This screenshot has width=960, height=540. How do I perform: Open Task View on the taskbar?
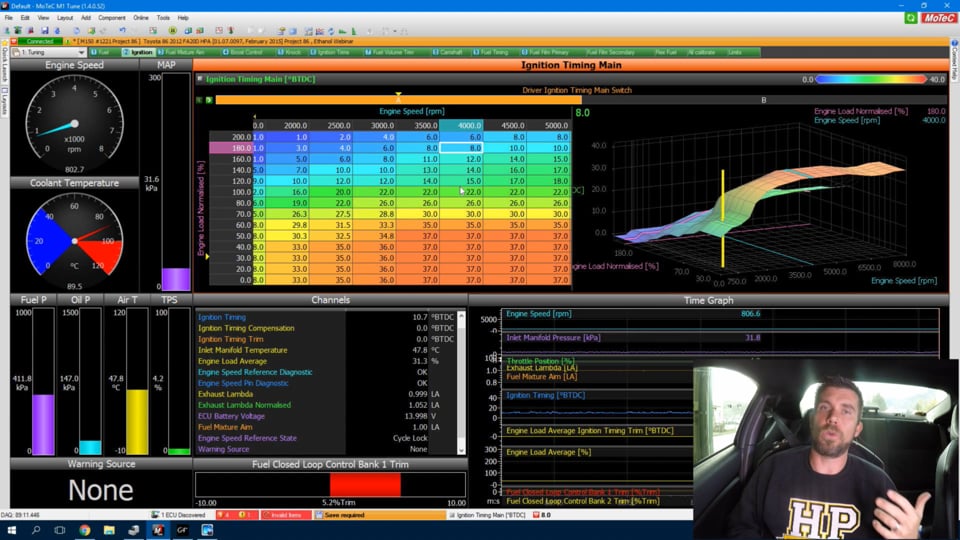[x=59, y=530]
